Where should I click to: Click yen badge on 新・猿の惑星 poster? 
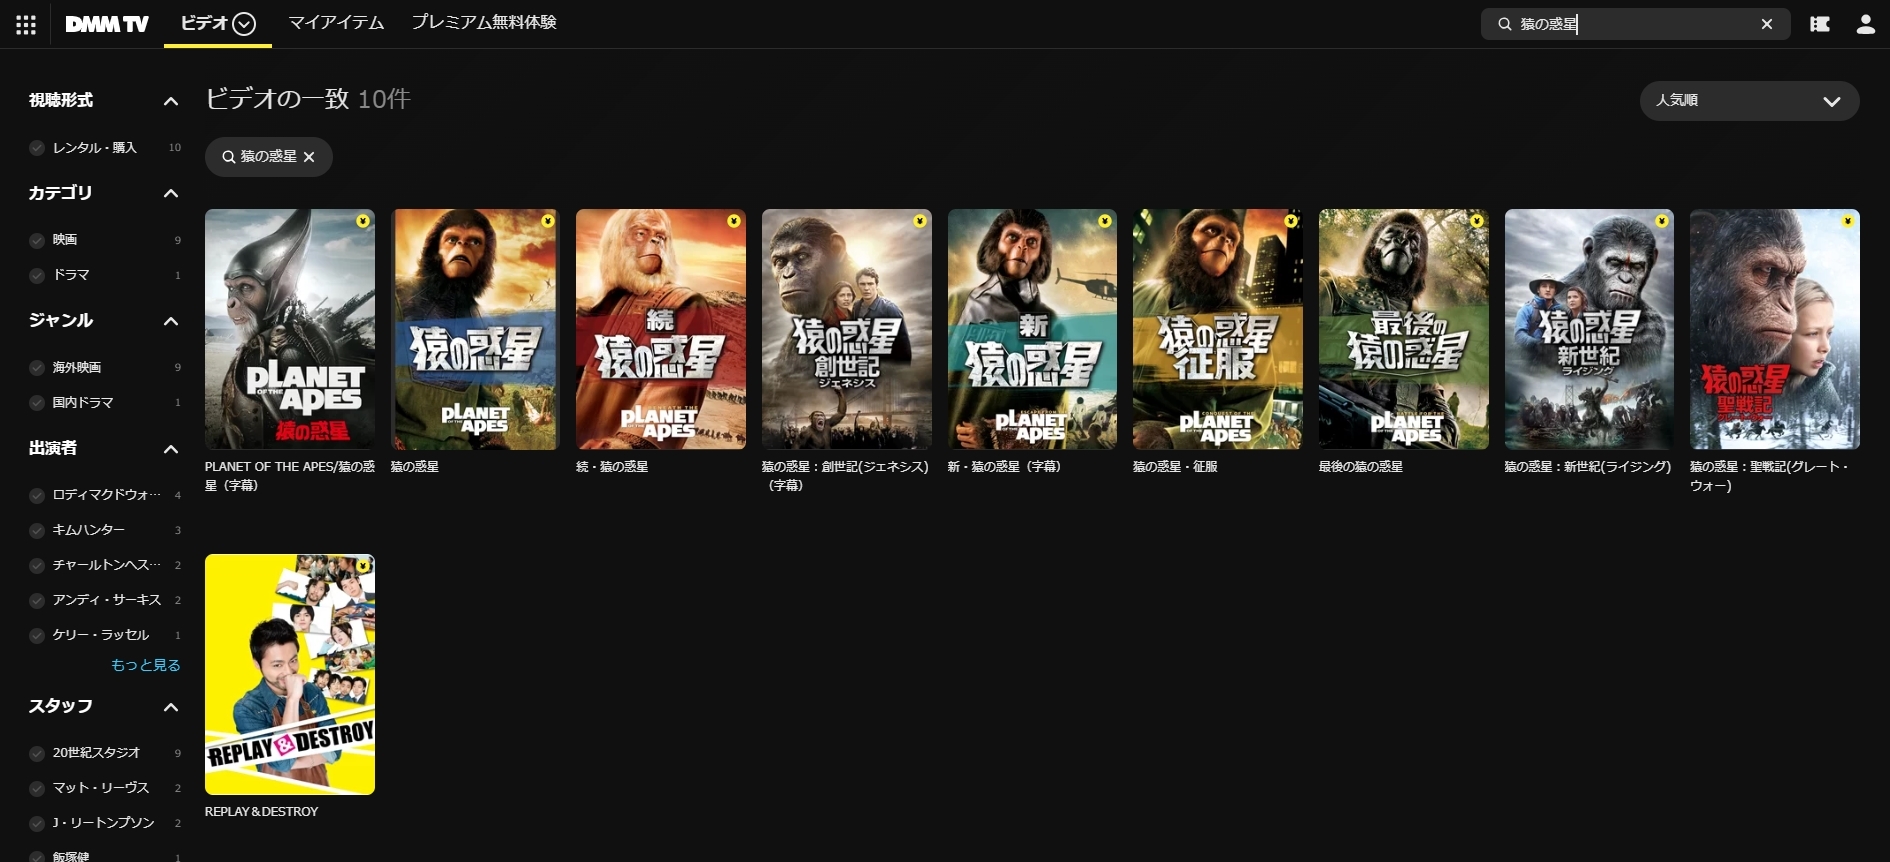click(x=1105, y=221)
